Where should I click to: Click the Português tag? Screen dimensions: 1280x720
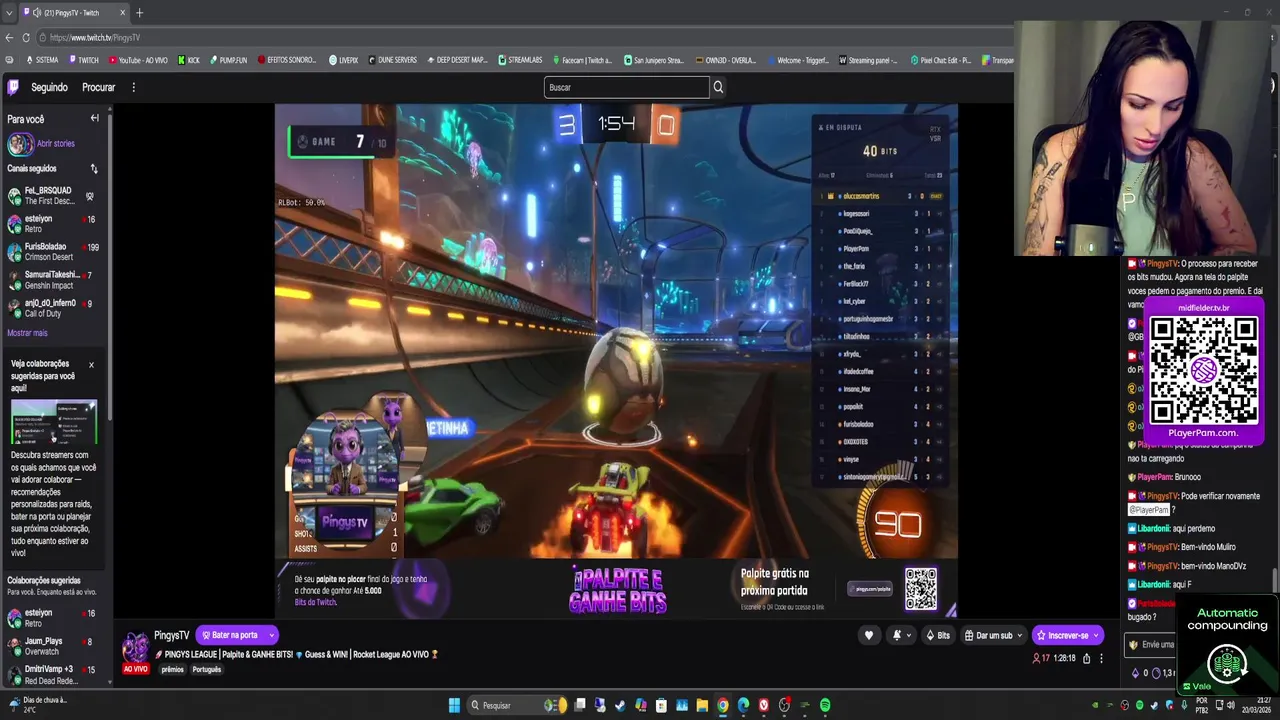coord(206,669)
